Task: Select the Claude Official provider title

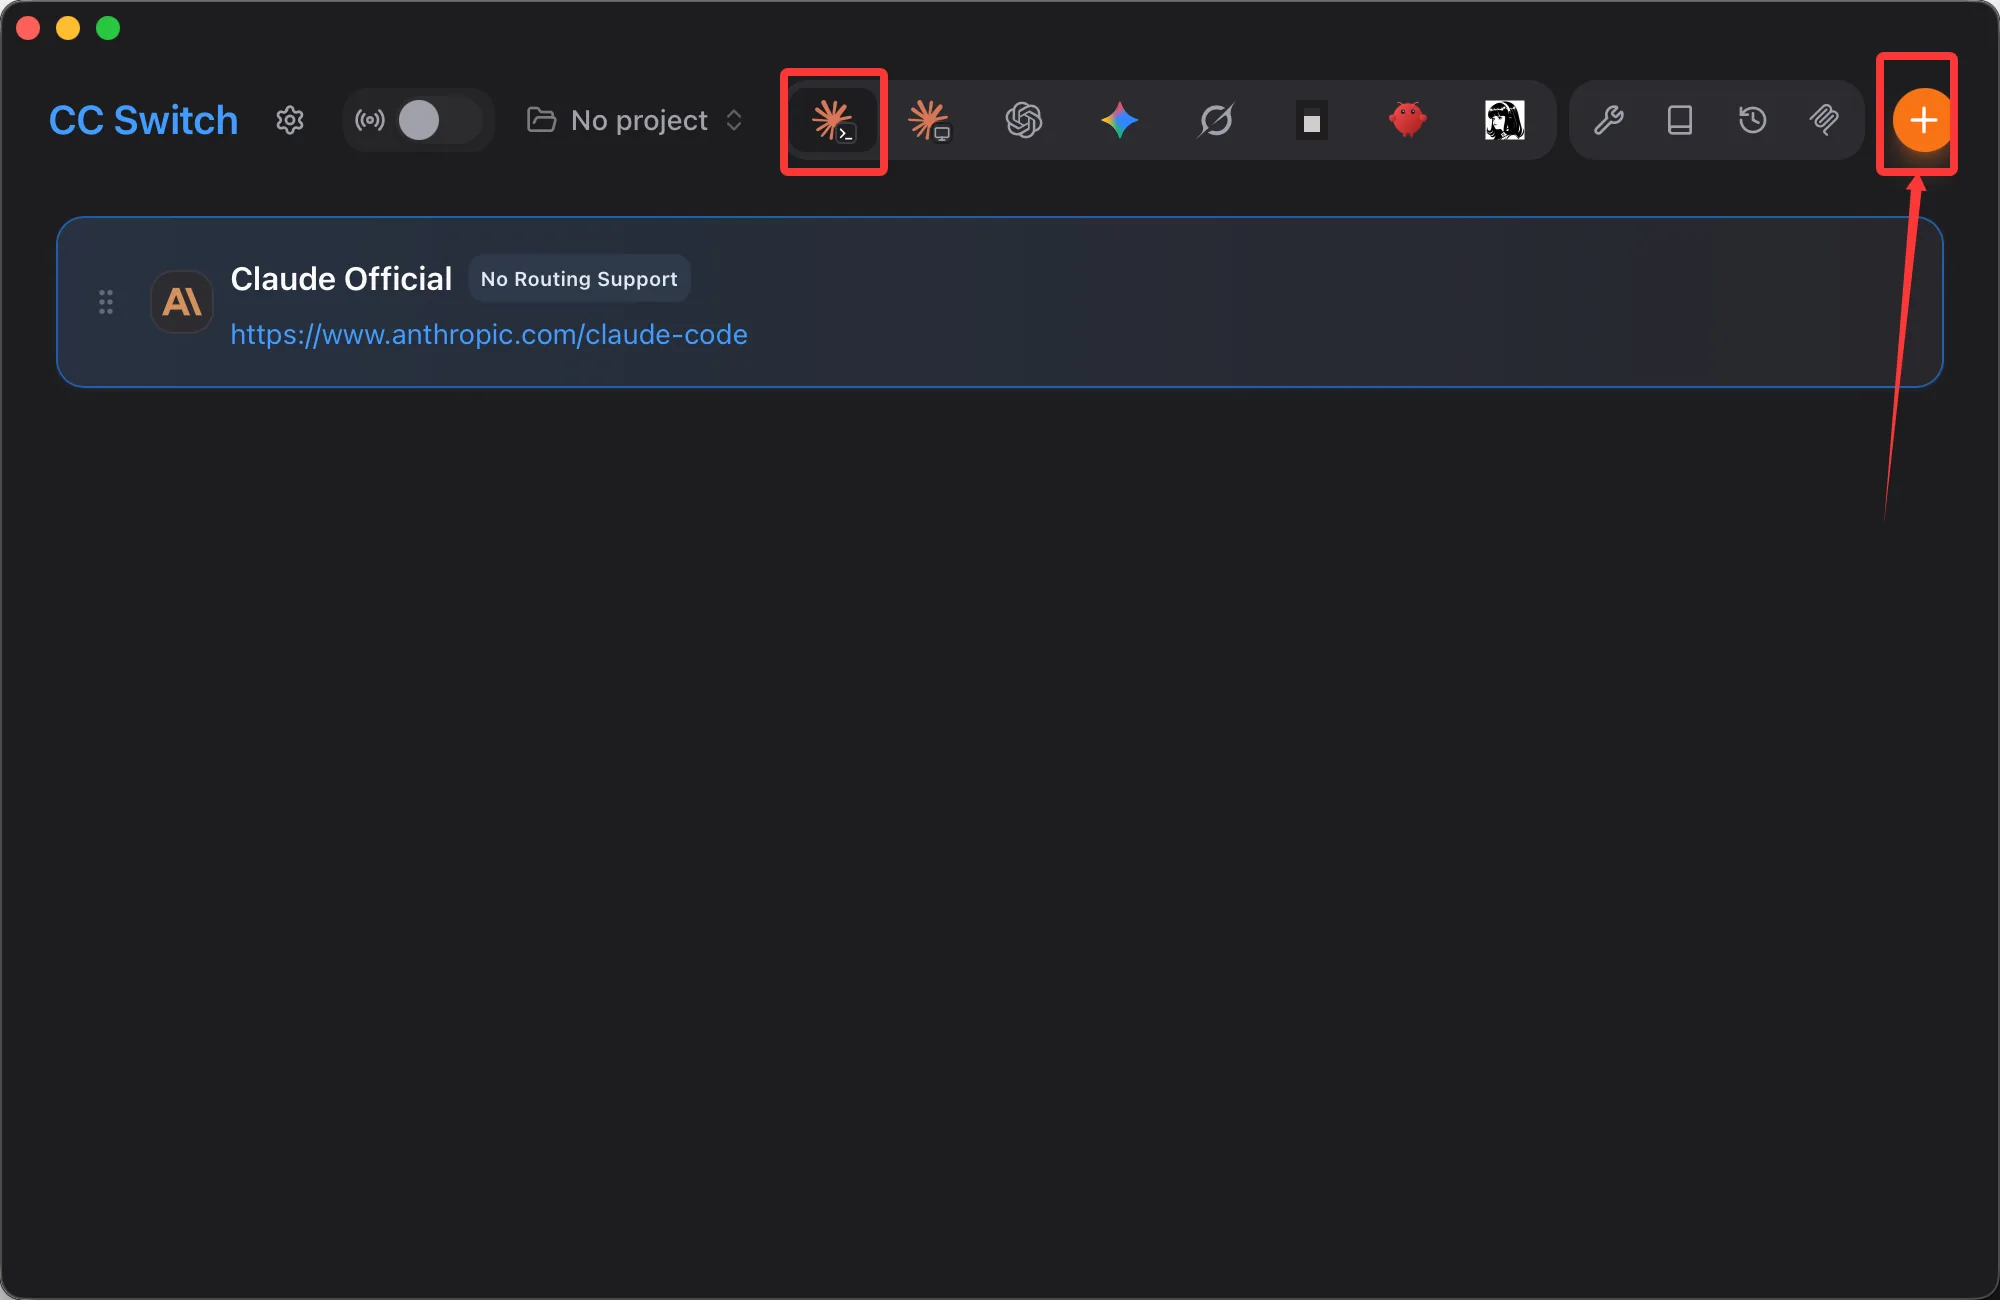Action: point(341,279)
